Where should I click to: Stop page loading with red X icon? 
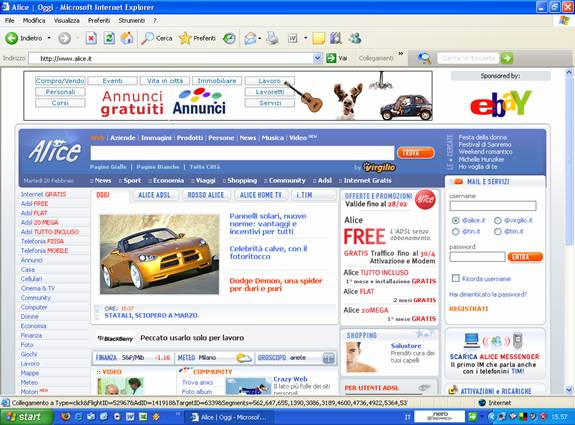tap(91, 38)
